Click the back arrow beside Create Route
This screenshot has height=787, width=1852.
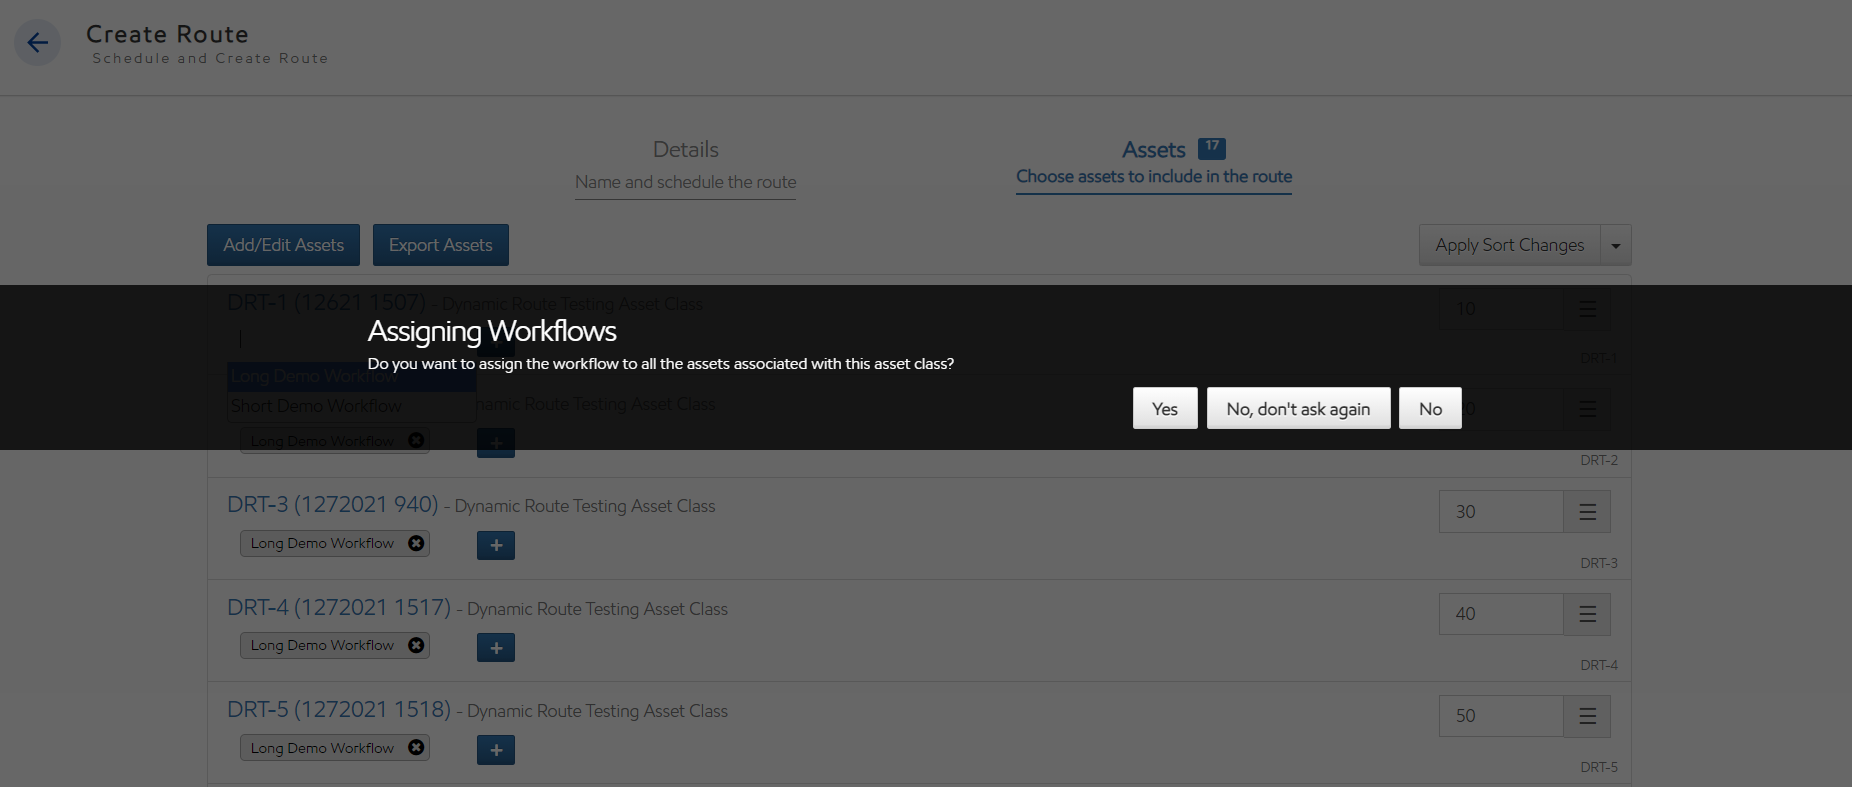(x=38, y=43)
